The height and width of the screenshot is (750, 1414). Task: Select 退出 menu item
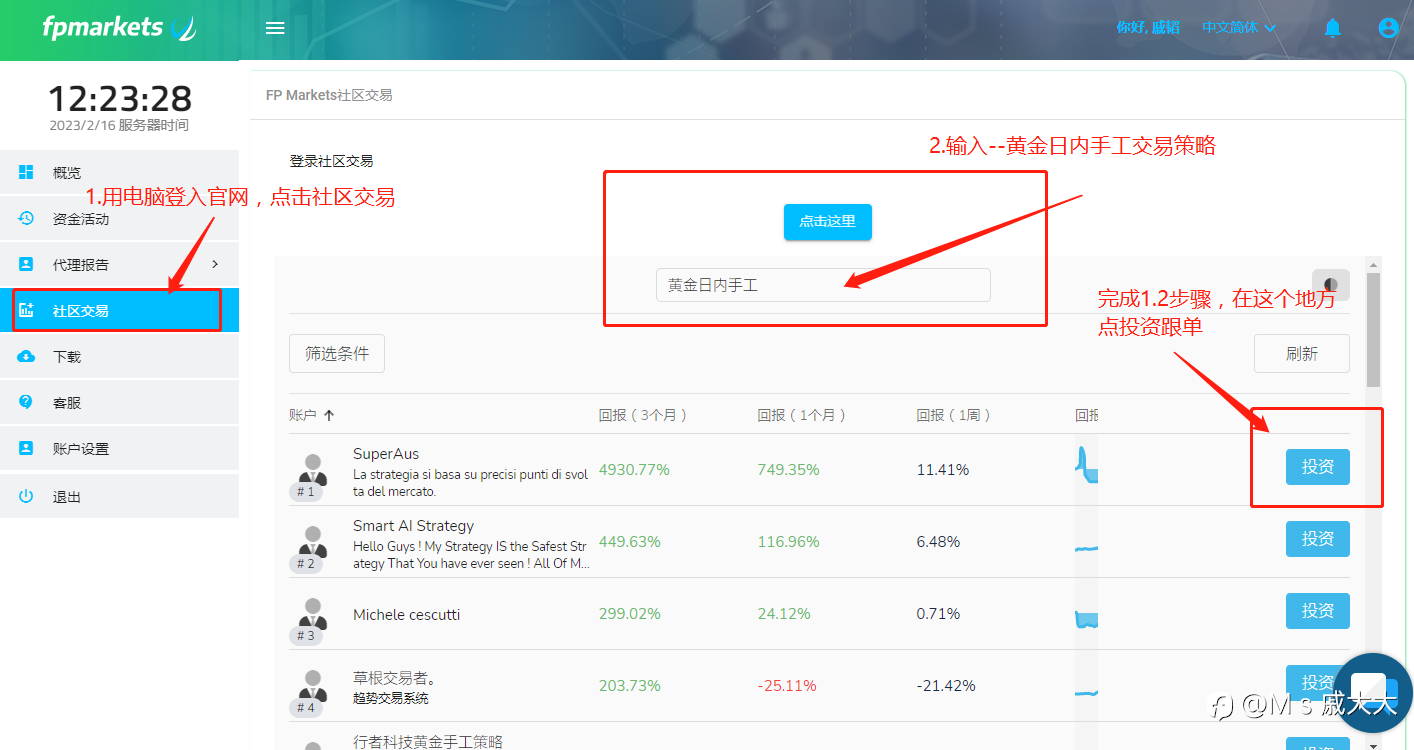(x=120, y=497)
